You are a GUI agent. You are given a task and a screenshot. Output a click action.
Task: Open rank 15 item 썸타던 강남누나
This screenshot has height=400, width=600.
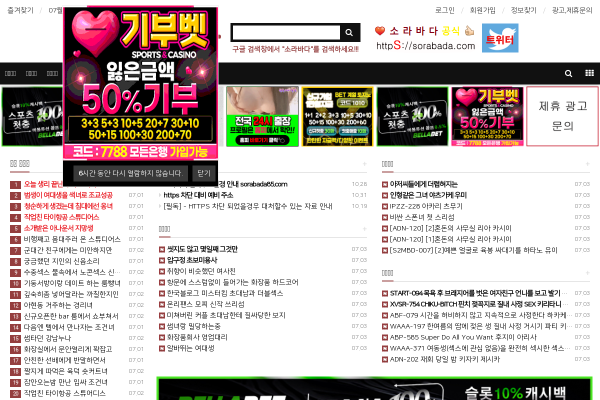(x=47, y=338)
